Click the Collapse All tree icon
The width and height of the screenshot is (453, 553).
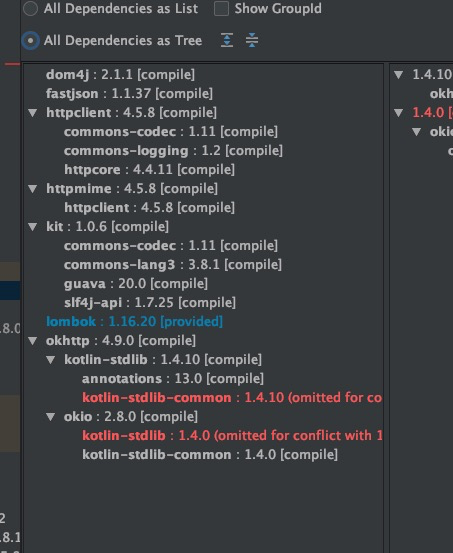252,40
